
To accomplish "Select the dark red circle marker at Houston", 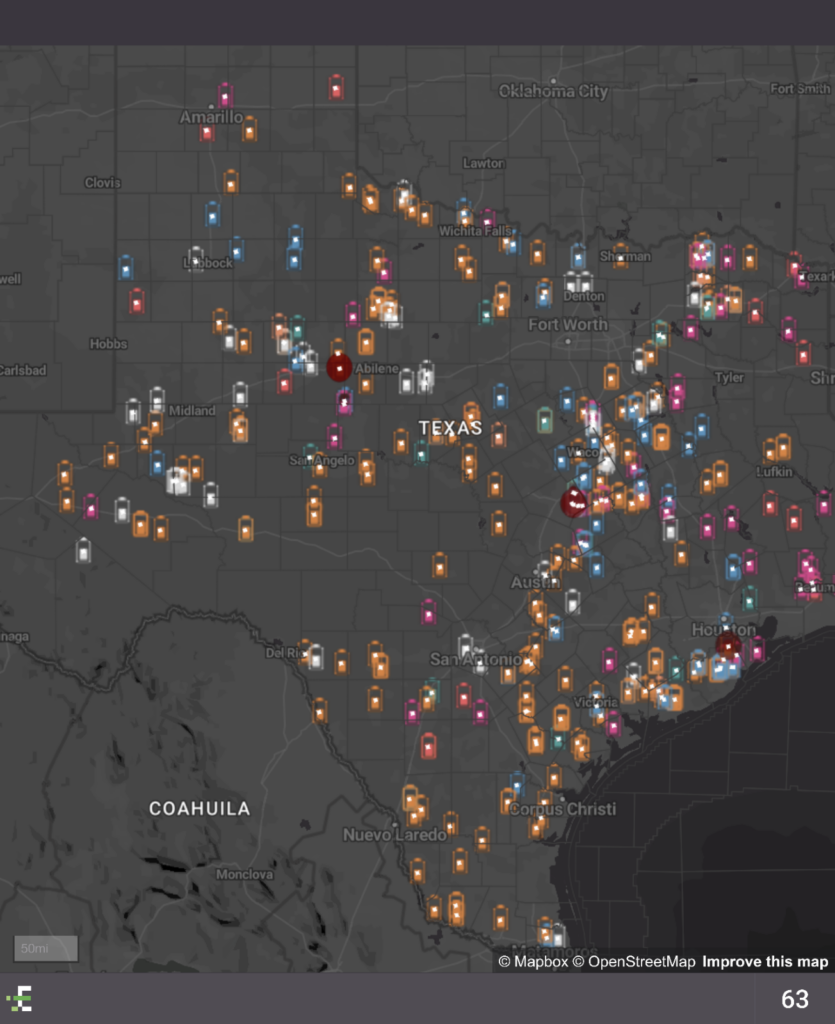I will coord(728,645).
